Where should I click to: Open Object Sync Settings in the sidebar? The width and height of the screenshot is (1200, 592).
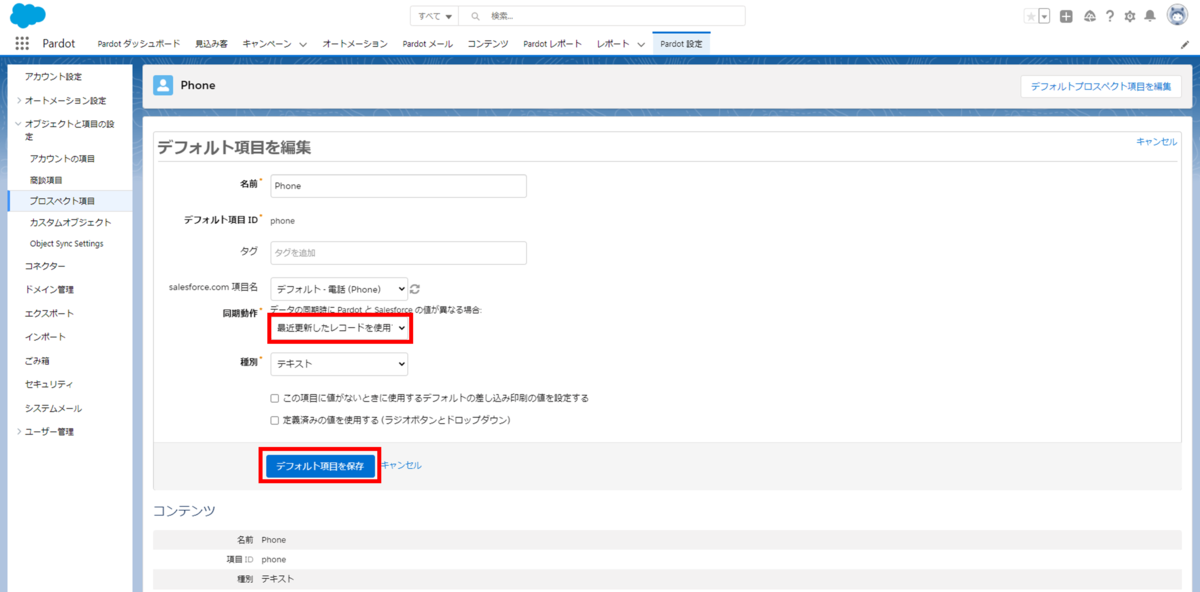pos(66,243)
